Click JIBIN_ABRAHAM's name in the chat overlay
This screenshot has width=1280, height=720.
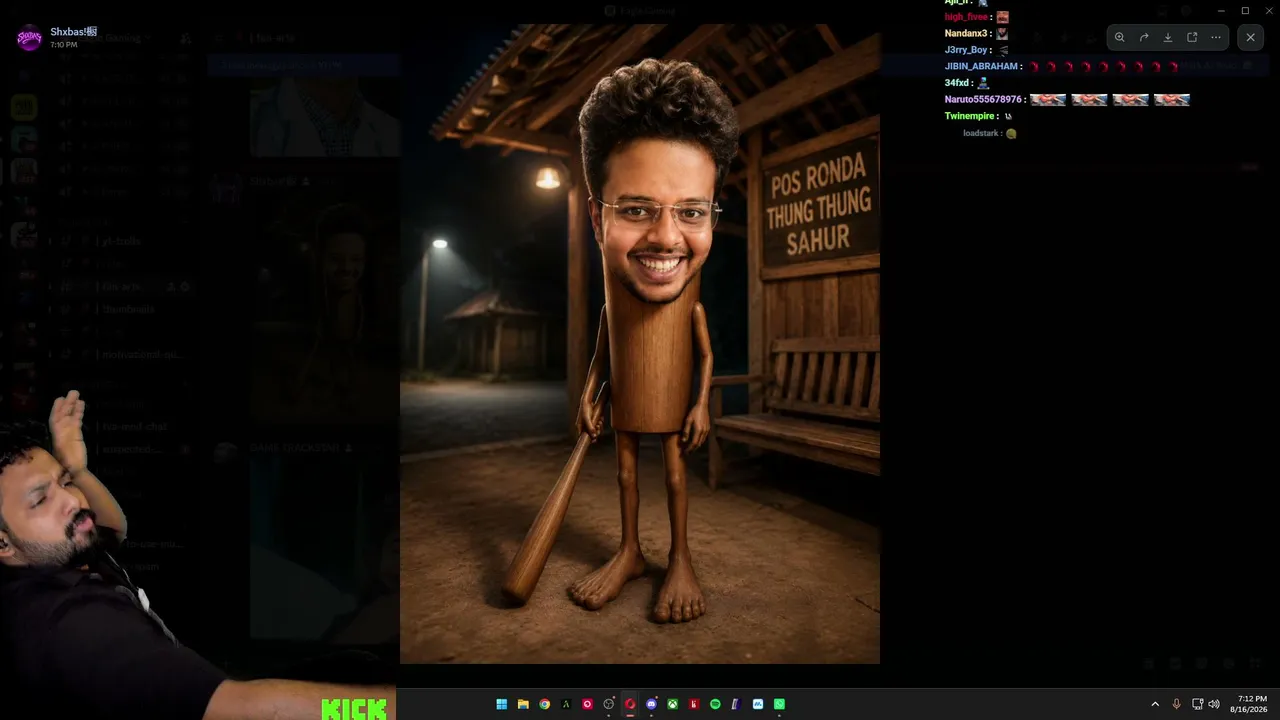[x=982, y=66]
